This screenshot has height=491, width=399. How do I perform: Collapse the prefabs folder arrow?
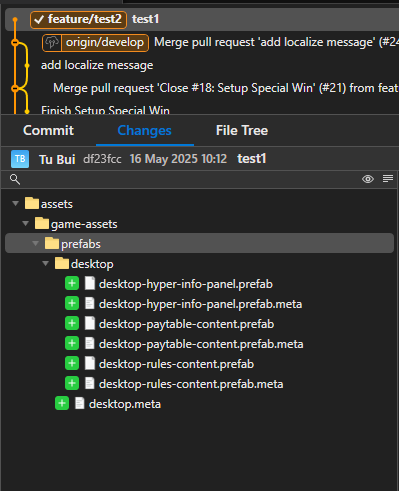35,243
